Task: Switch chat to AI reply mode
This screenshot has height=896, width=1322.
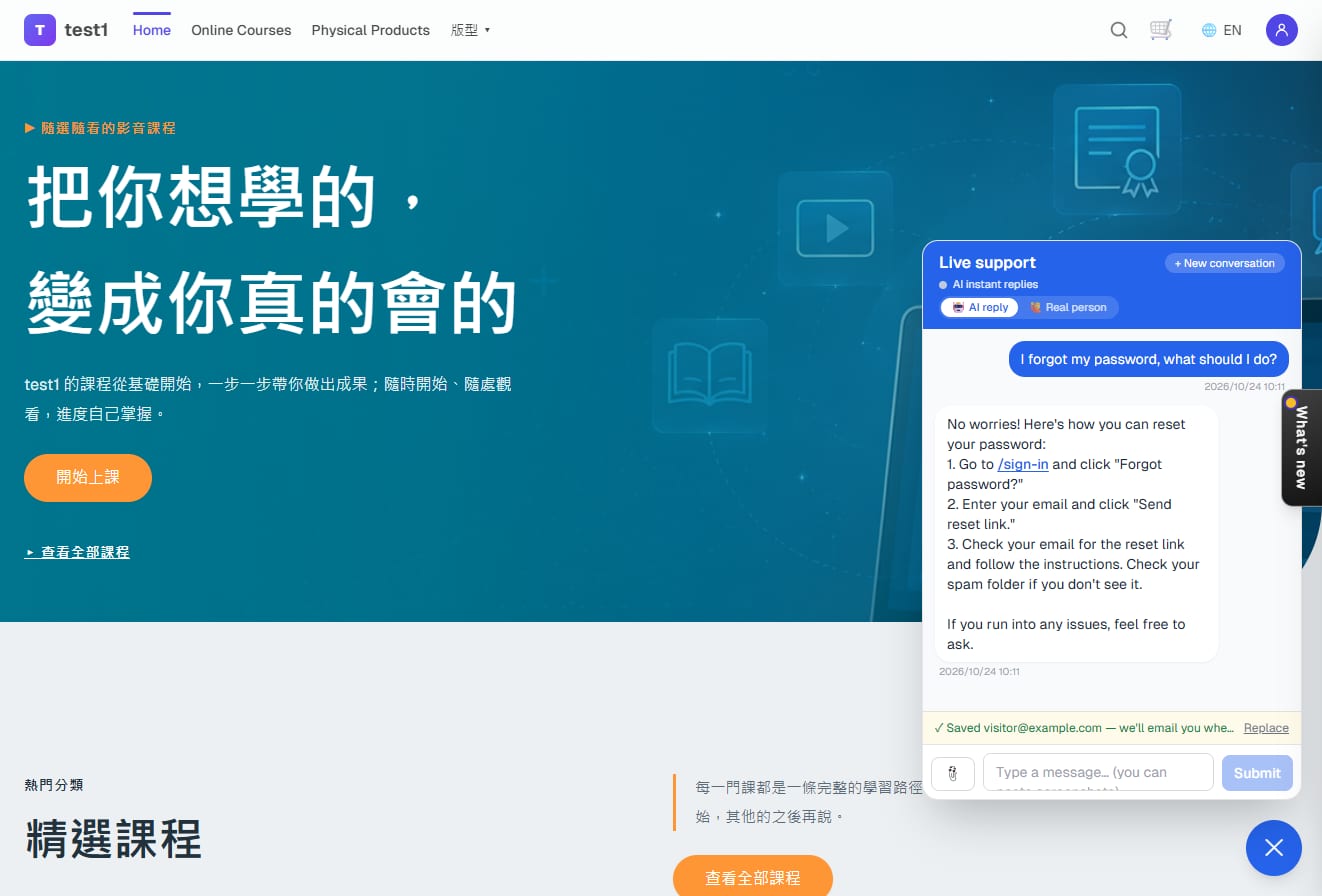Action: tap(980, 307)
